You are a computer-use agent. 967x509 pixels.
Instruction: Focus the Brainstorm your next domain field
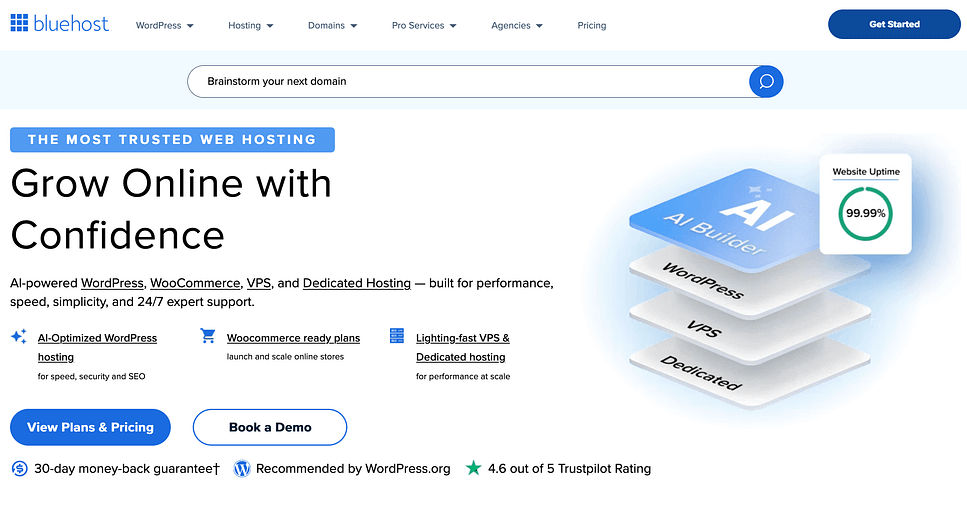click(x=470, y=81)
